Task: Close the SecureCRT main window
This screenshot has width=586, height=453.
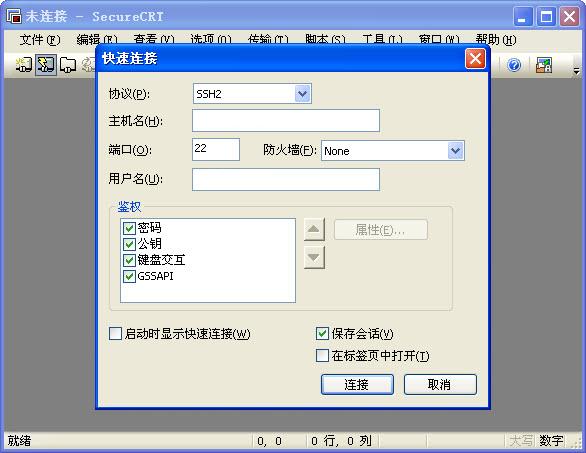Action: point(569,16)
